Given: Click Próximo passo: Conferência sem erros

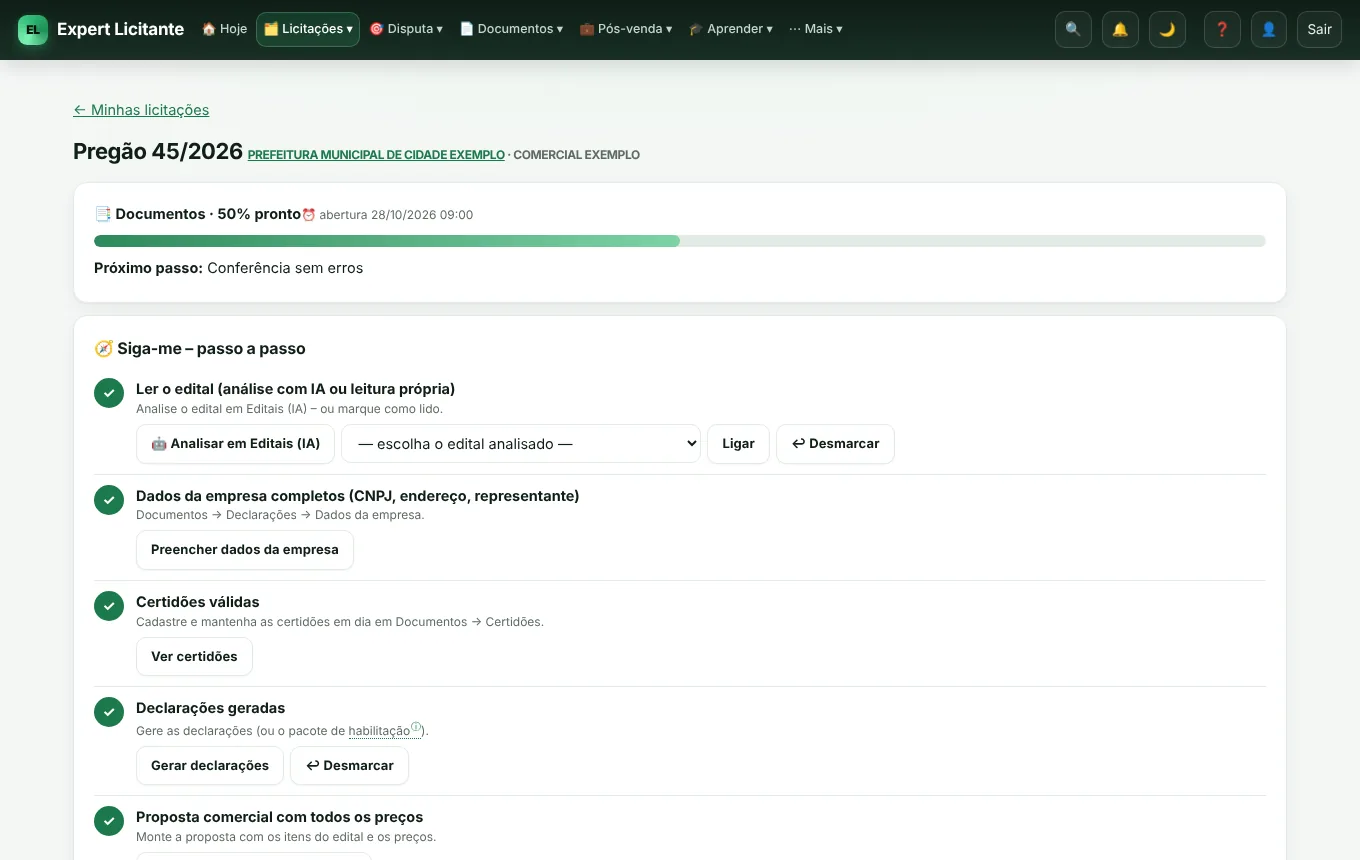Looking at the screenshot, I should point(229,268).
